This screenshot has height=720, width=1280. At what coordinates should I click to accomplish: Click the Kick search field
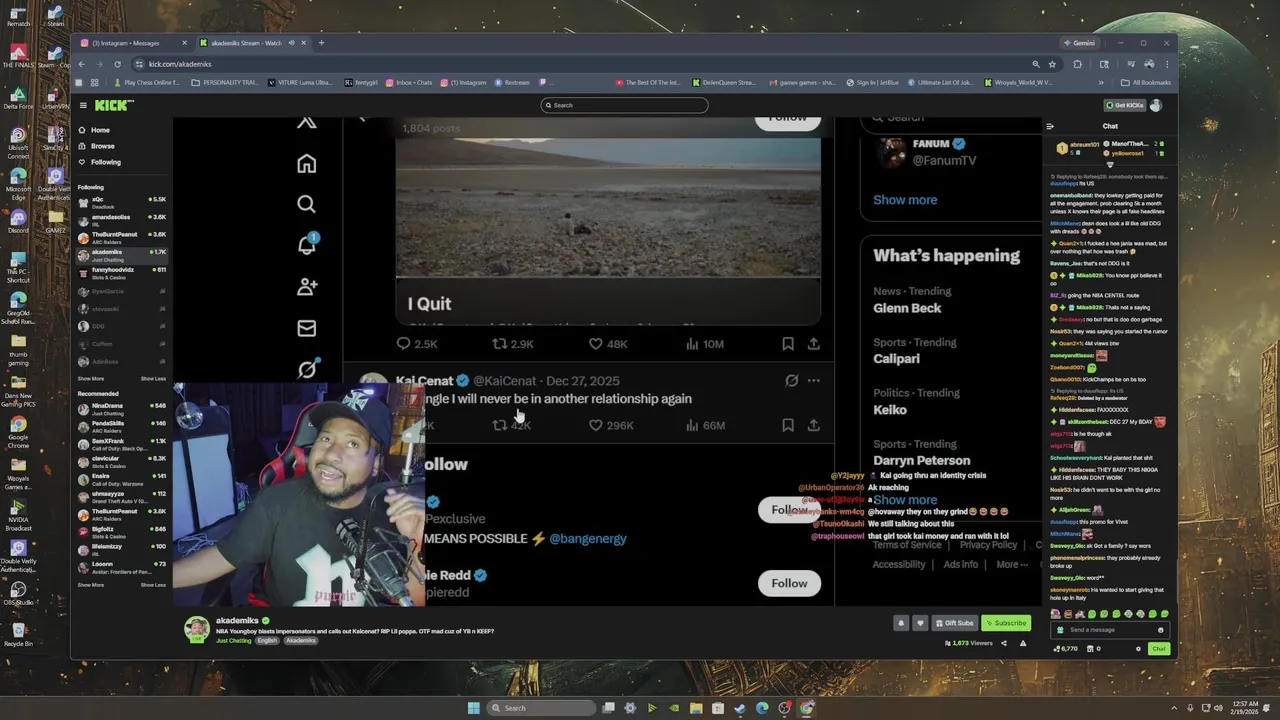(x=625, y=105)
